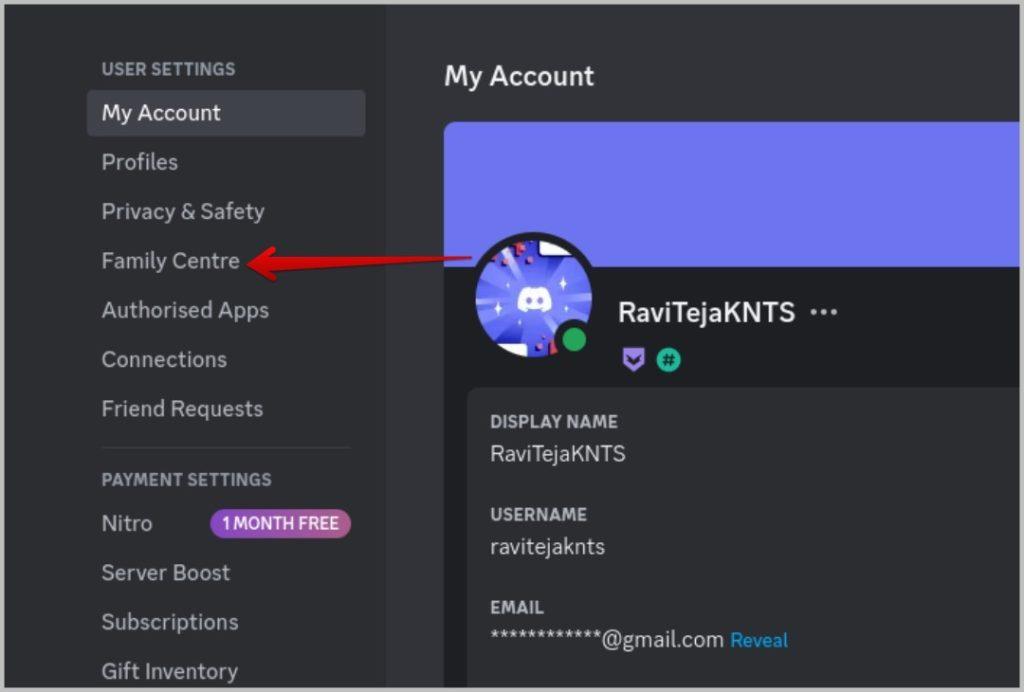Go to Privacy & Safety settings
Viewport: 1024px width, 692px height.
tap(183, 212)
